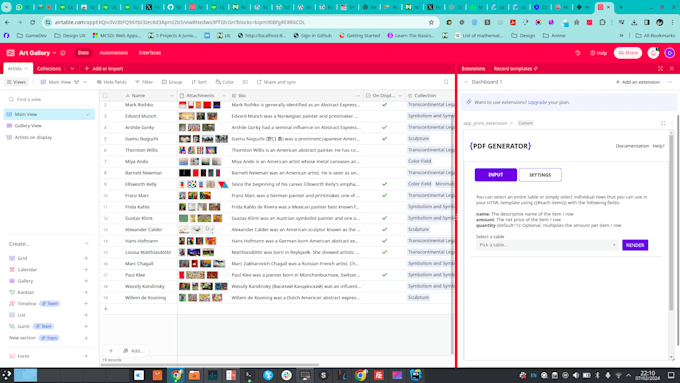Image resolution: width=680 pixels, height=383 pixels.
Task: Open the Documentation link
Action: (632, 146)
